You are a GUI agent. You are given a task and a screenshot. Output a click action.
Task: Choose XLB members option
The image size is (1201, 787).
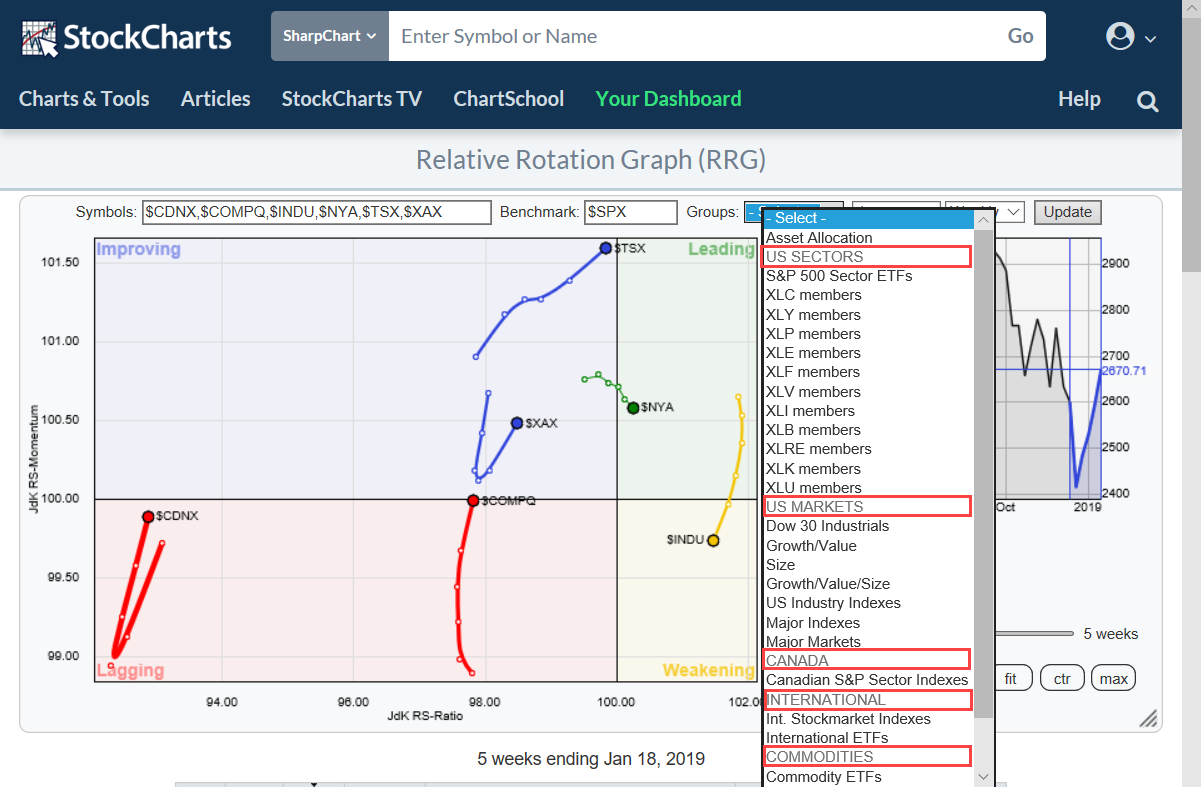click(867, 430)
